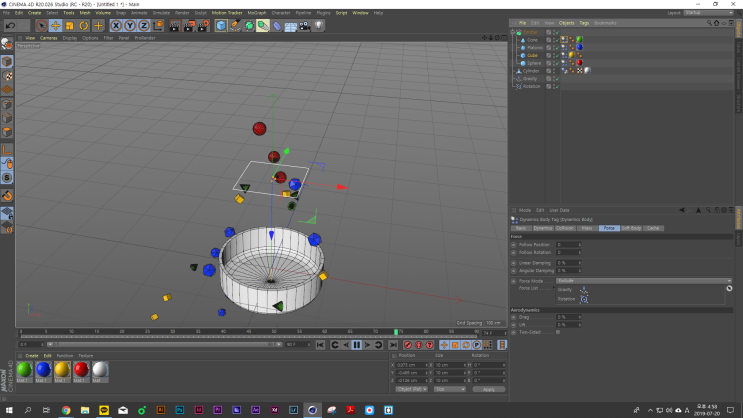The width and height of the screenshot is (743, 418).
Task: Open the Force Mode dropdown
Action: (644, 281)
